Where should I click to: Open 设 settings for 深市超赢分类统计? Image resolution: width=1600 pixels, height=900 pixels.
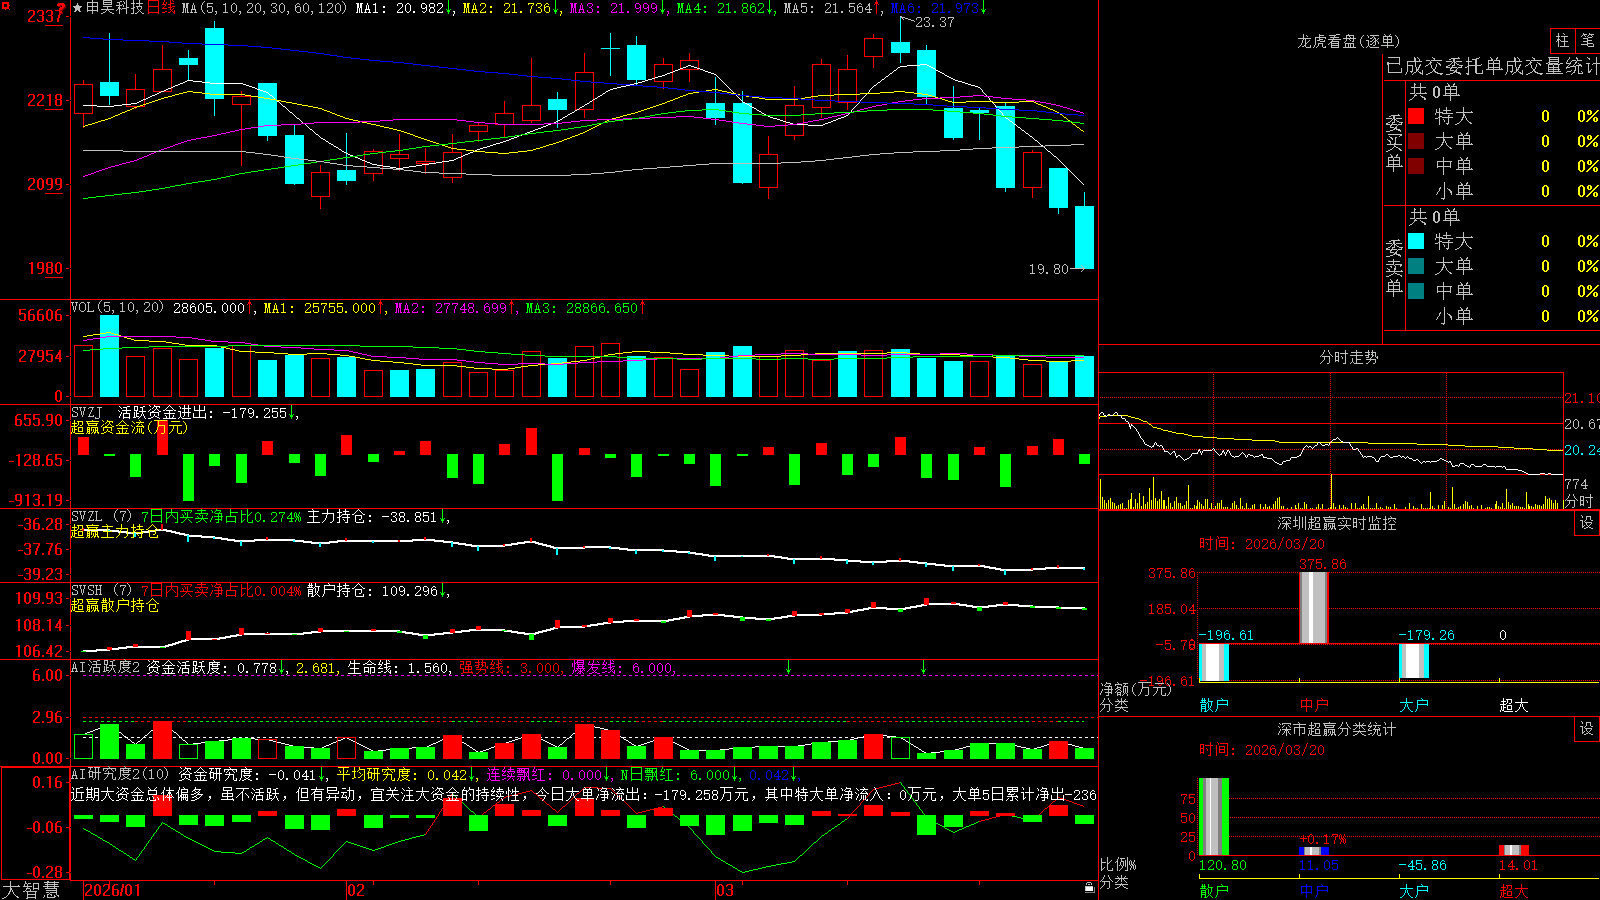(1587, 729)
